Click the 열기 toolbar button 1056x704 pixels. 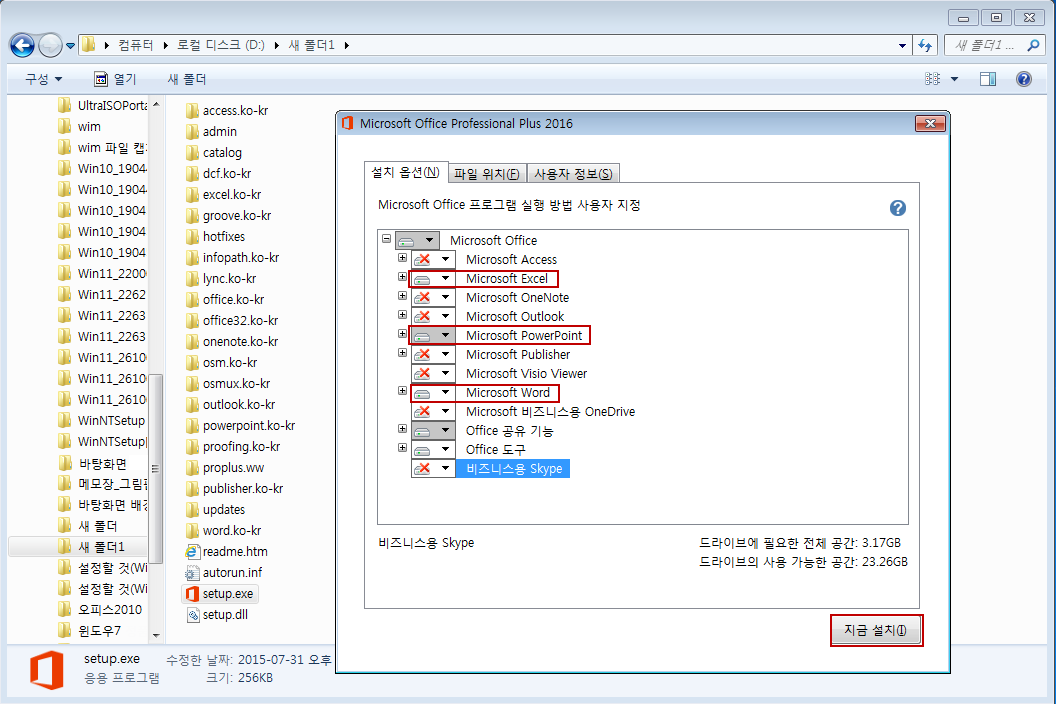[x=115, y=79]
